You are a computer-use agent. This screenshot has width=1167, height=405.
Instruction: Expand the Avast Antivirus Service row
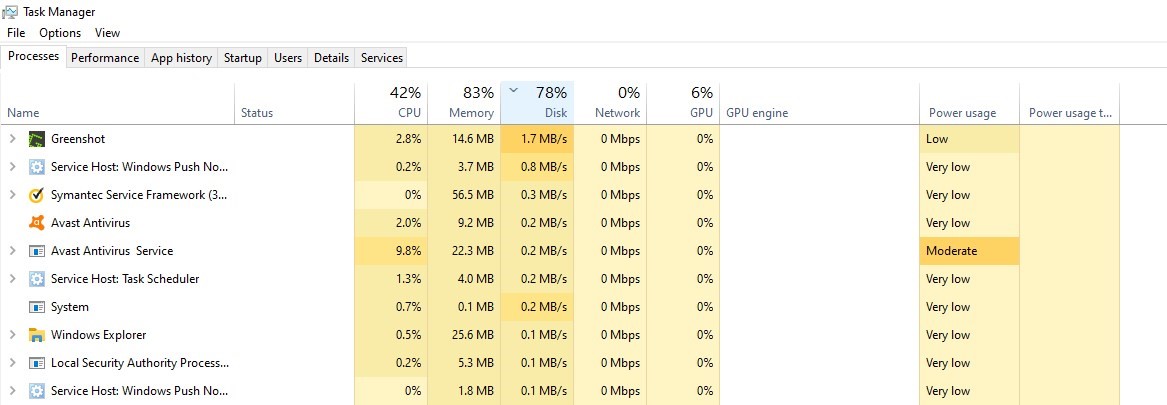(12, 251)
